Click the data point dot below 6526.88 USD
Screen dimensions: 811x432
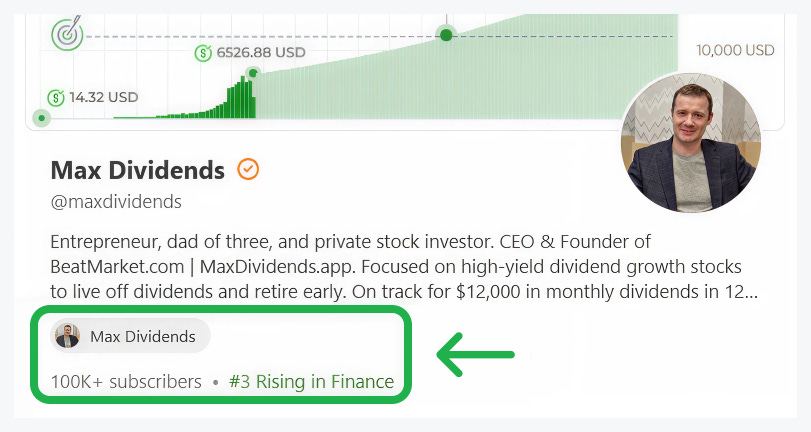point(253,73)
